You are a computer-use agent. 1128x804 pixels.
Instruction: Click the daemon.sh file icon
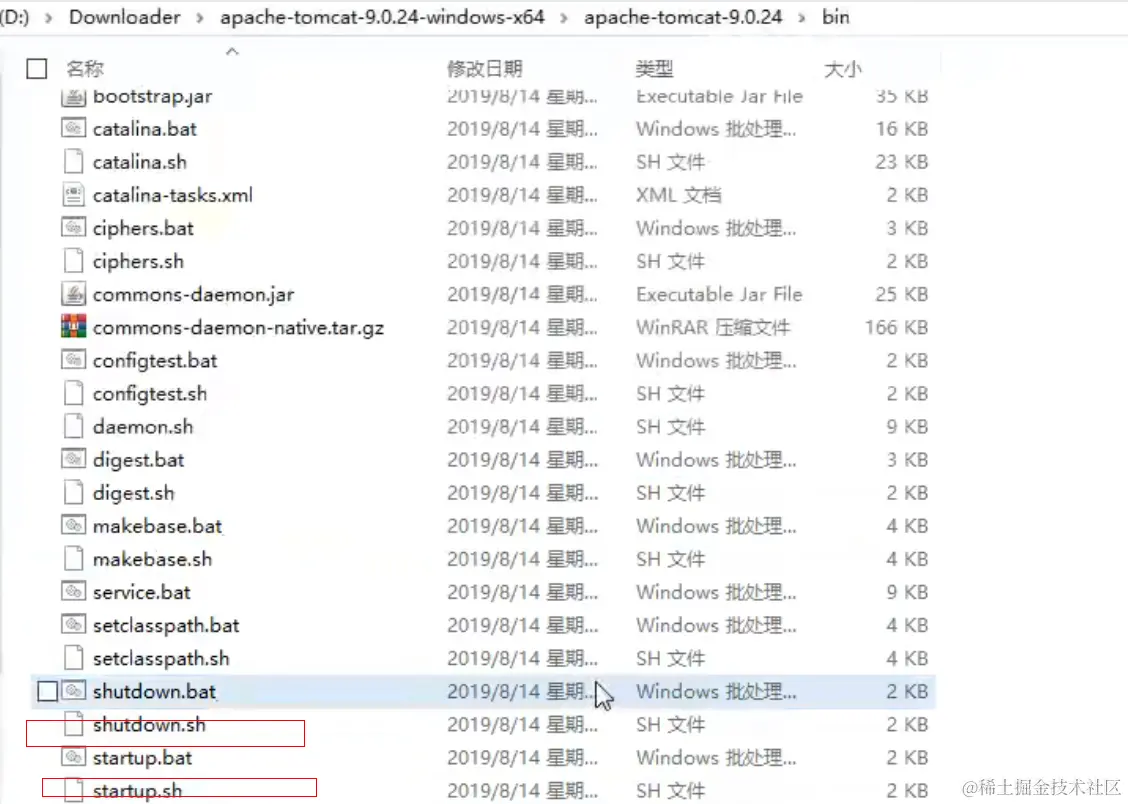(73, 426)
